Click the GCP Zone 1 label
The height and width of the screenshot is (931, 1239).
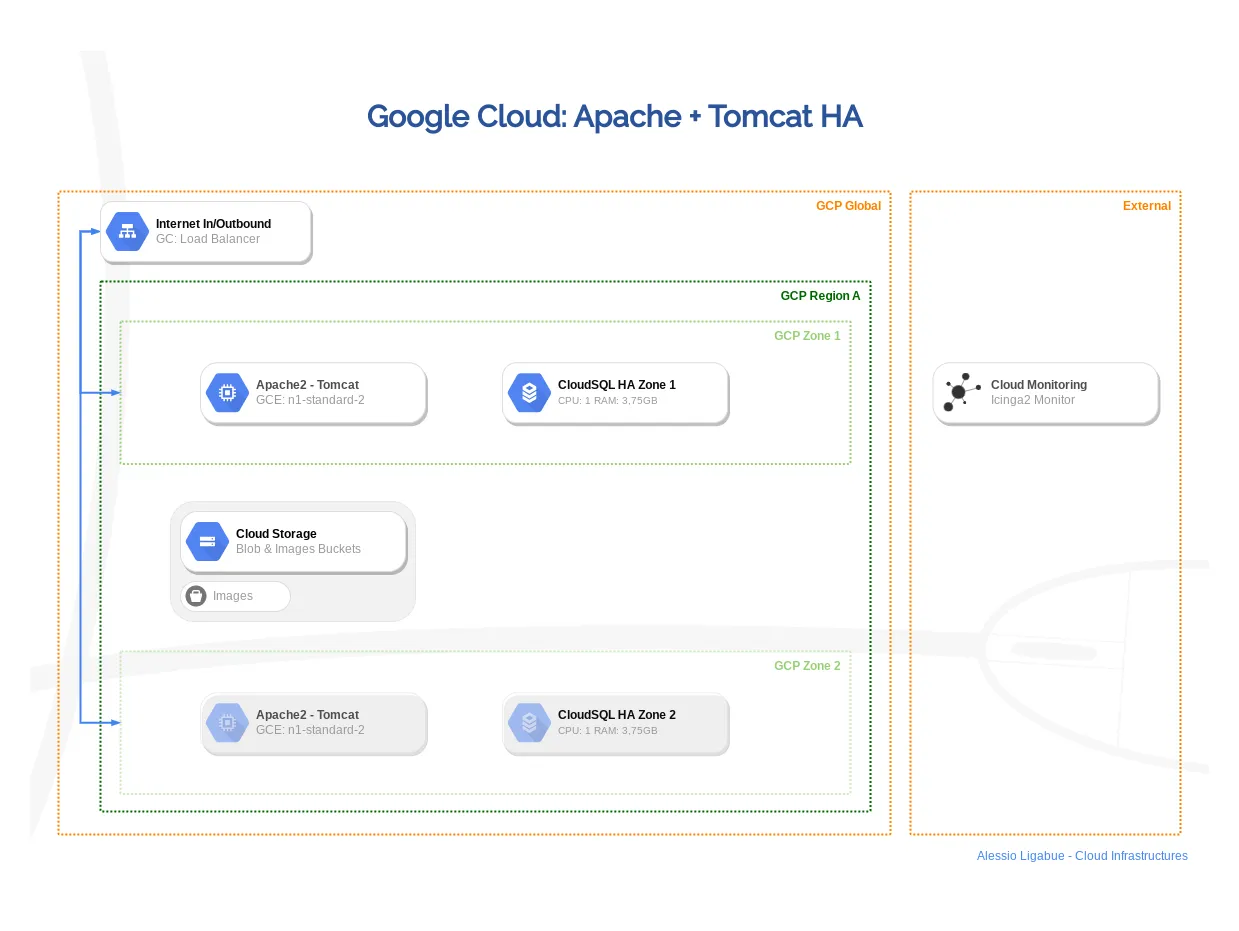click(x=807, y=336)
